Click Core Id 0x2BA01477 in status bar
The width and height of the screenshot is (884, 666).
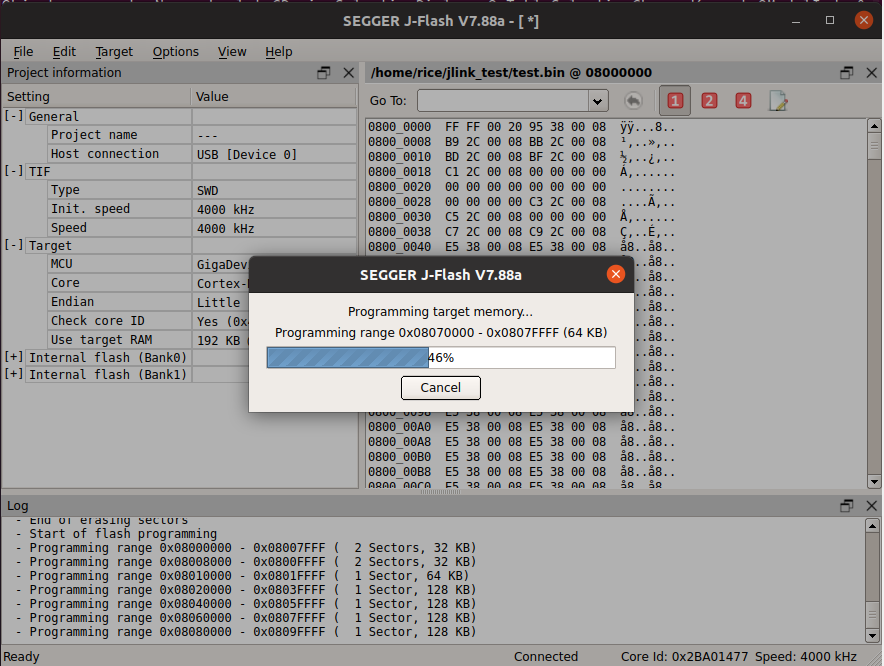(684, 656)
